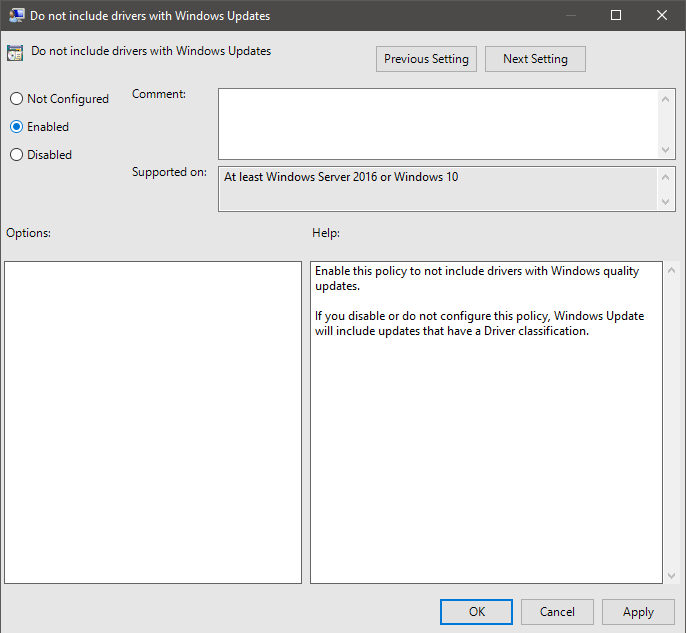The width and height of the screenshot is (686, 633).
Task: Click the 'Options:' label
Action: pyautogui.click(x=28, y=233)
